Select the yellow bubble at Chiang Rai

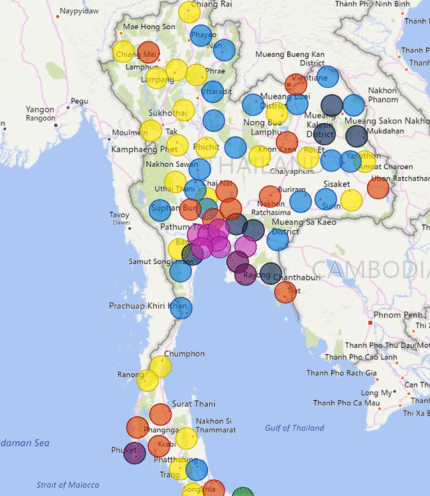(189, 12)
